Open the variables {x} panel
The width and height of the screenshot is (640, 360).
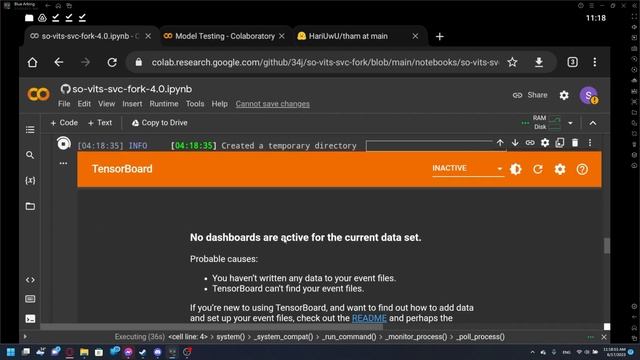click(30, 180)
